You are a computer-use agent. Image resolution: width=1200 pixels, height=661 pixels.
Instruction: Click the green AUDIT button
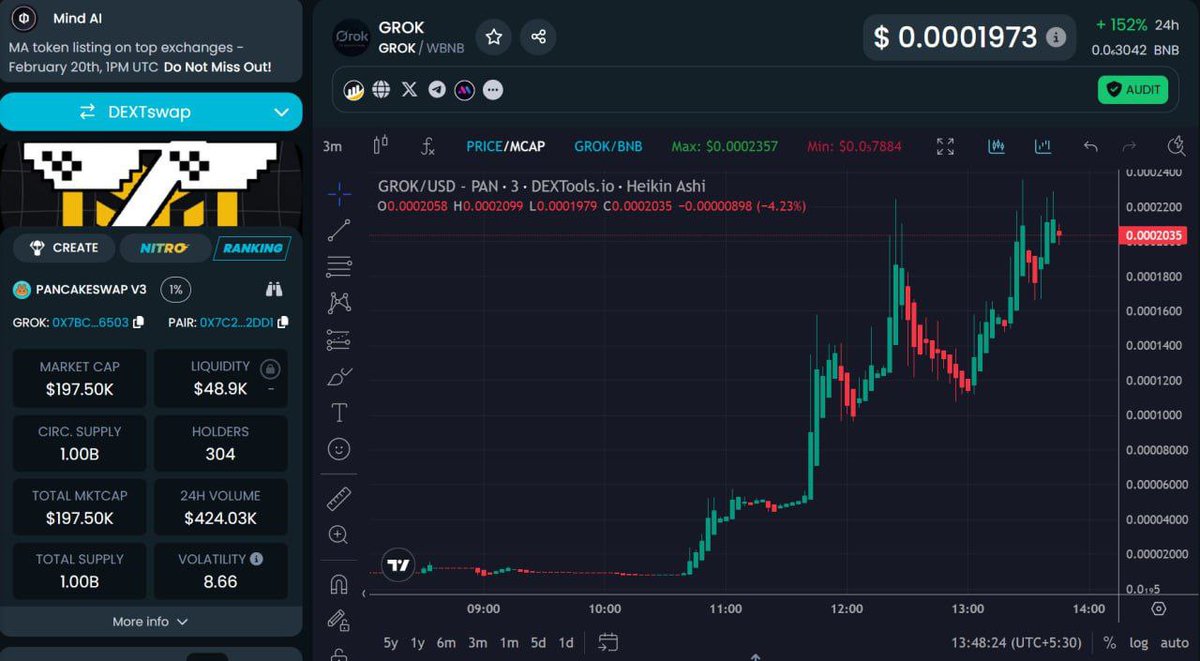click(1133, 90)
